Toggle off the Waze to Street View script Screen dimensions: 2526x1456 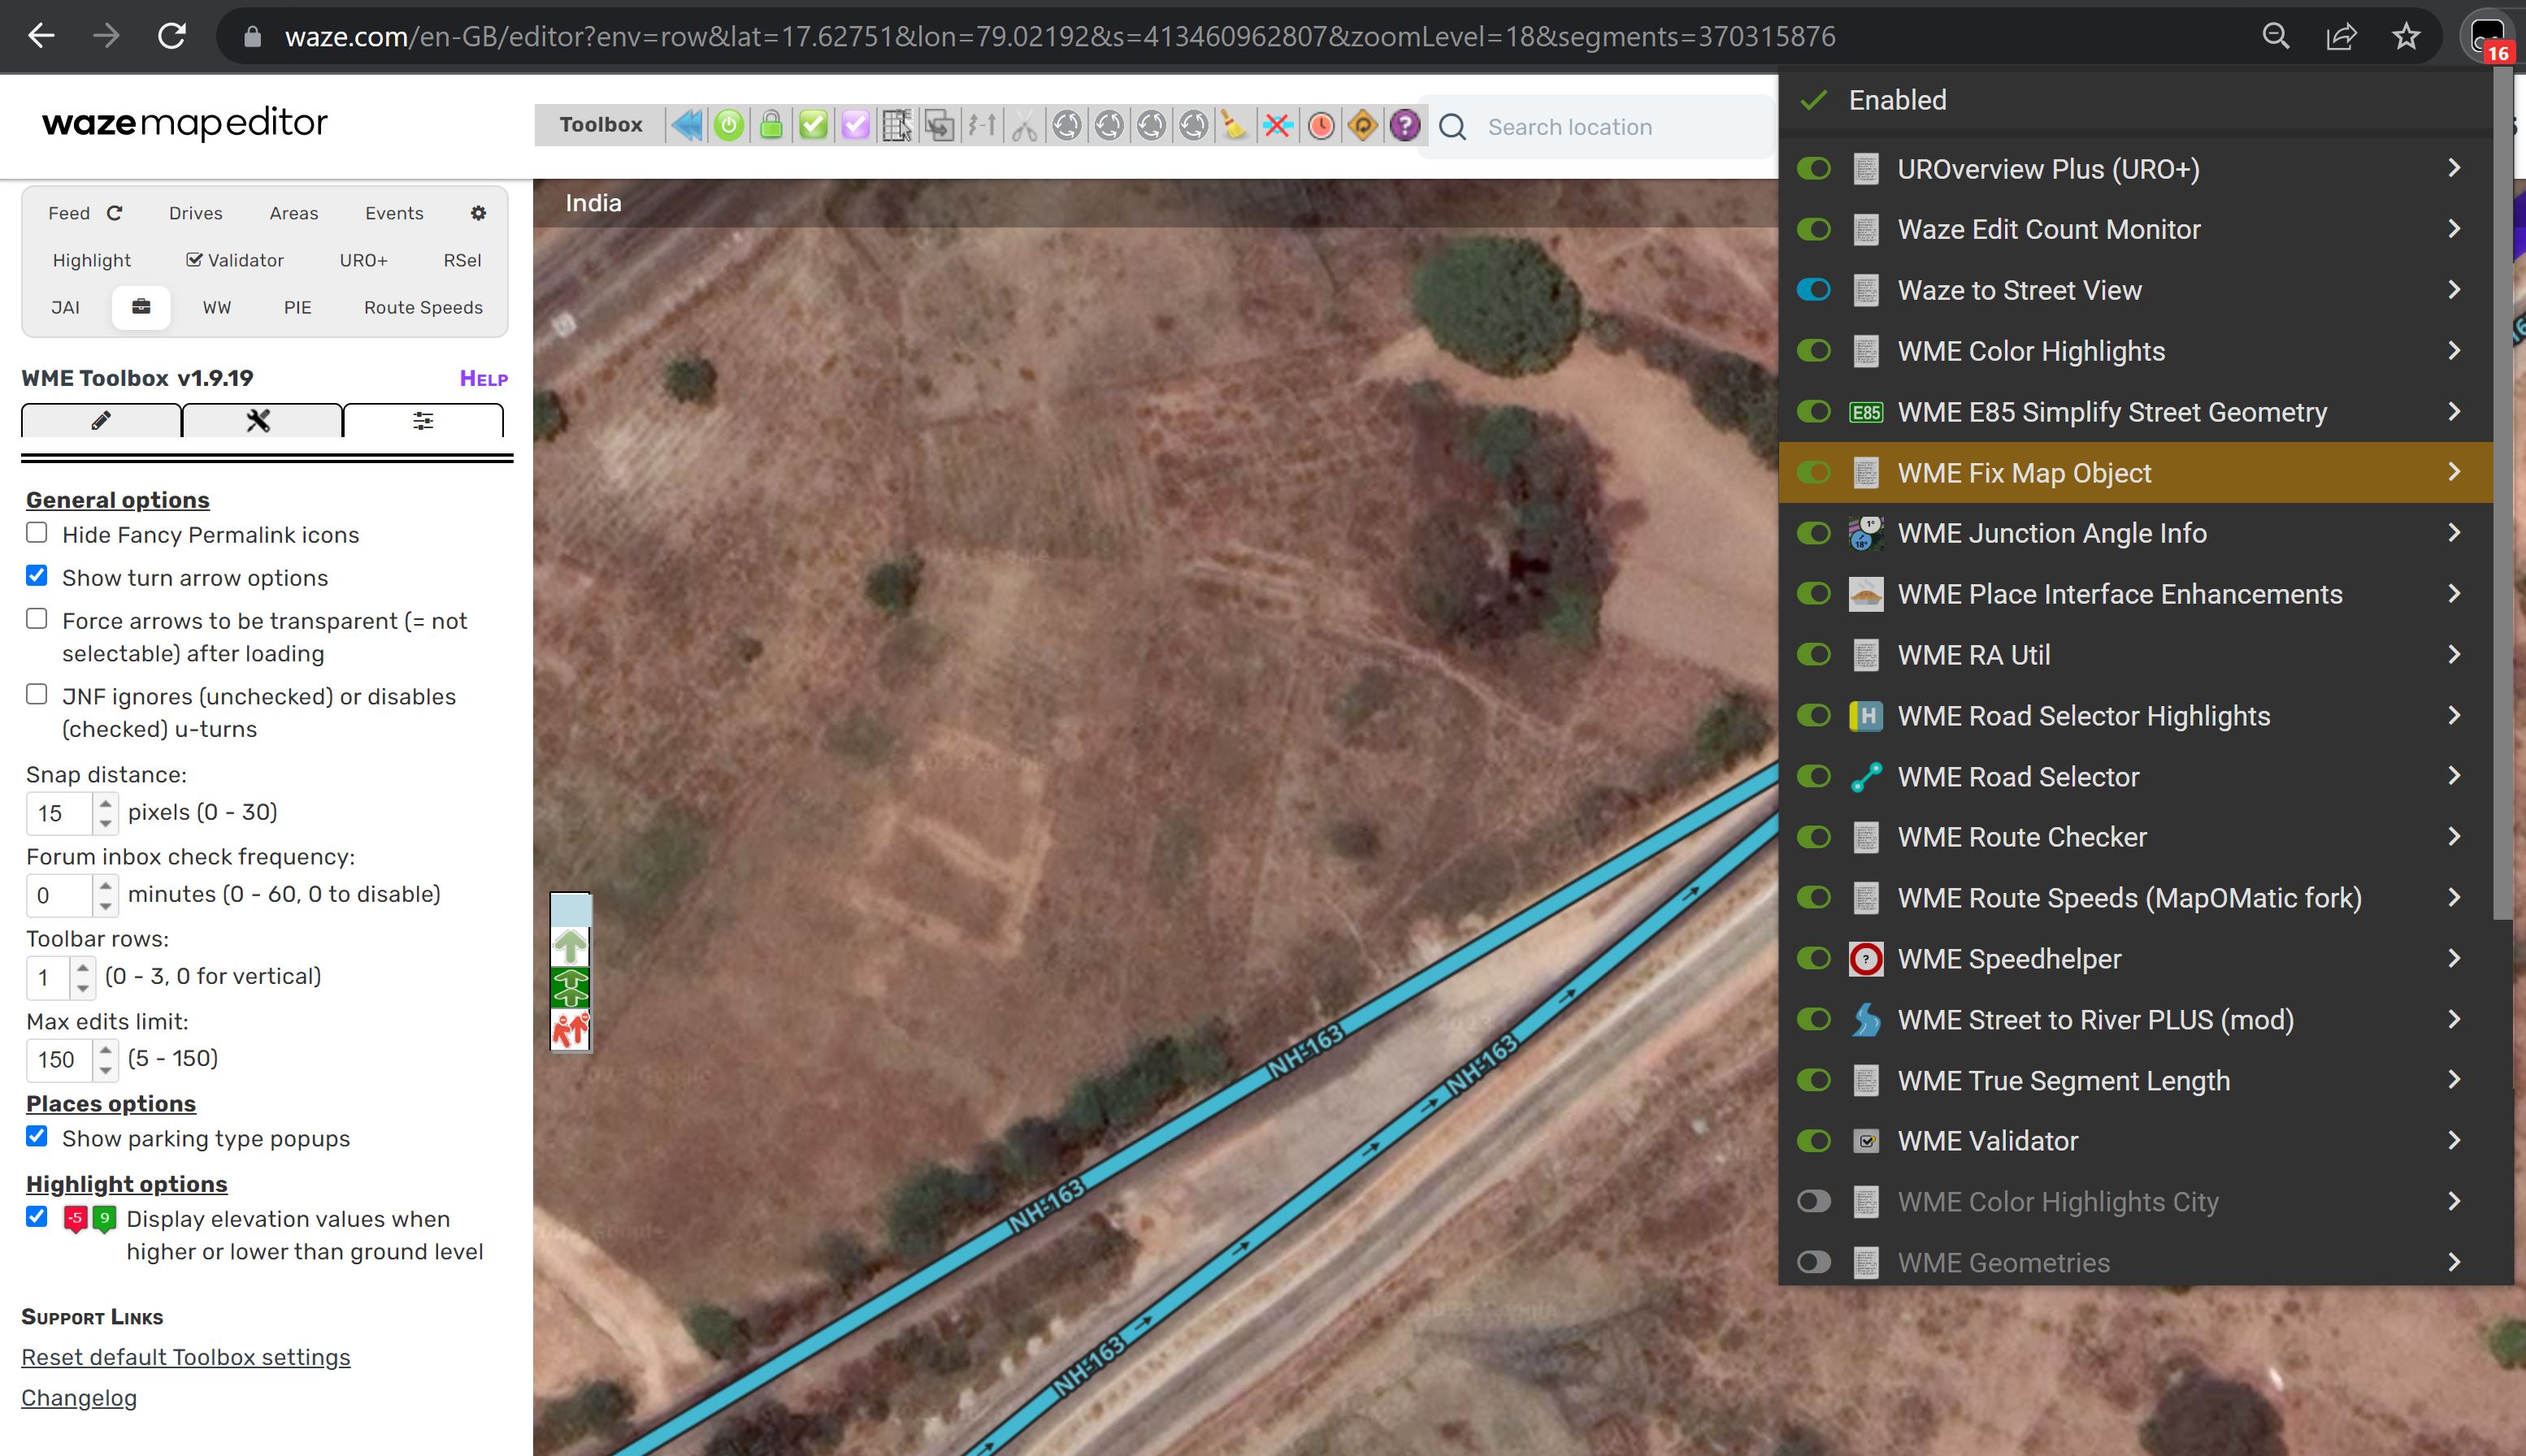tap(1813, 290)
